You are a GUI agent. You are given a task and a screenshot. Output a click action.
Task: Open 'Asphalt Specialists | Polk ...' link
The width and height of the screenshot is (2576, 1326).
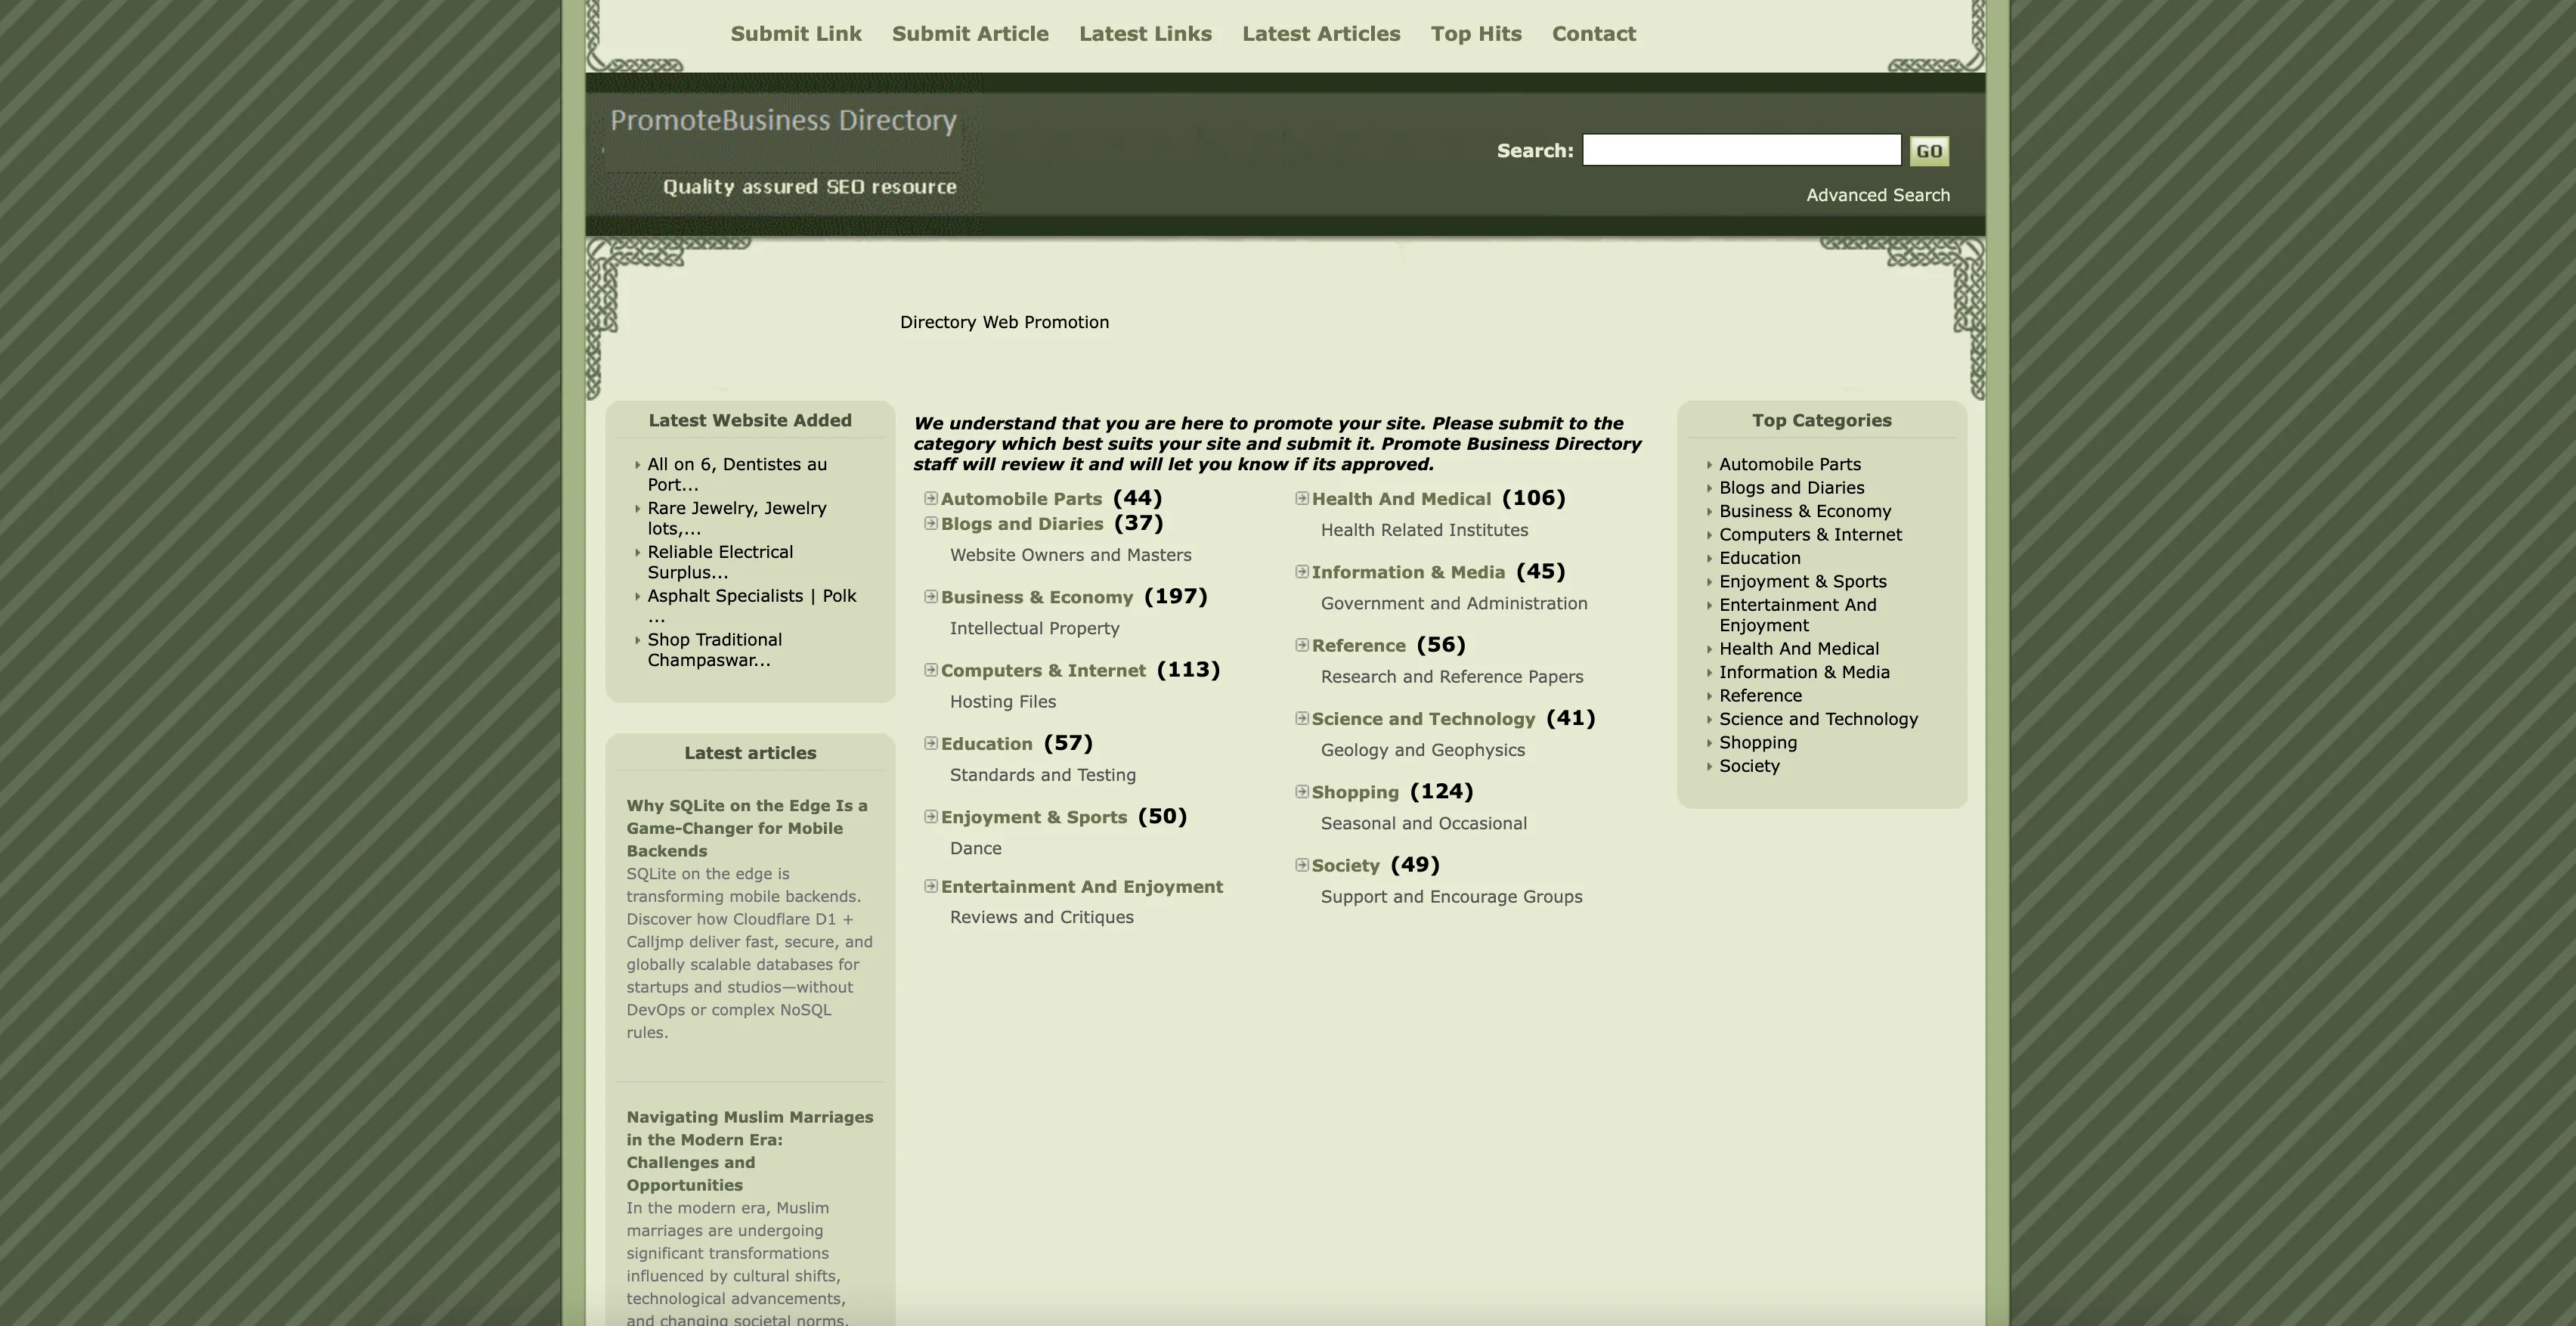752,605
